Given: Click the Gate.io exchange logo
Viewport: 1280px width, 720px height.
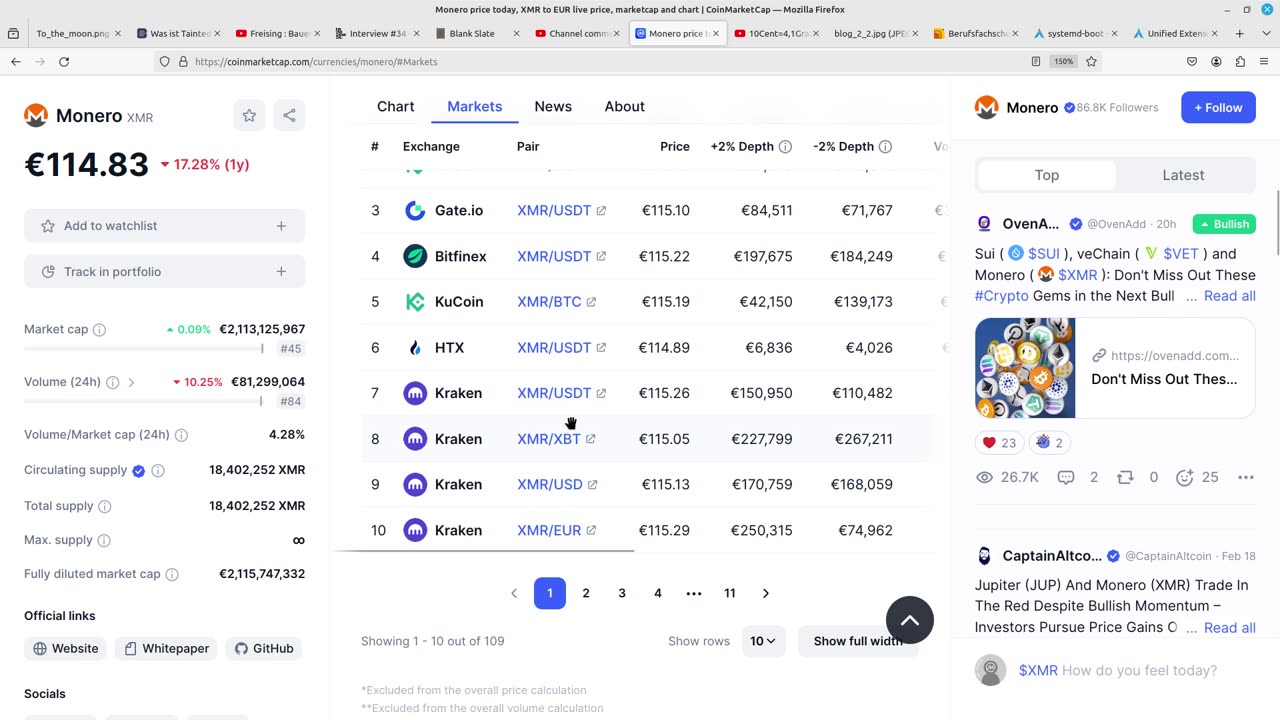Looking at the screenshot, I should point(415,210).
